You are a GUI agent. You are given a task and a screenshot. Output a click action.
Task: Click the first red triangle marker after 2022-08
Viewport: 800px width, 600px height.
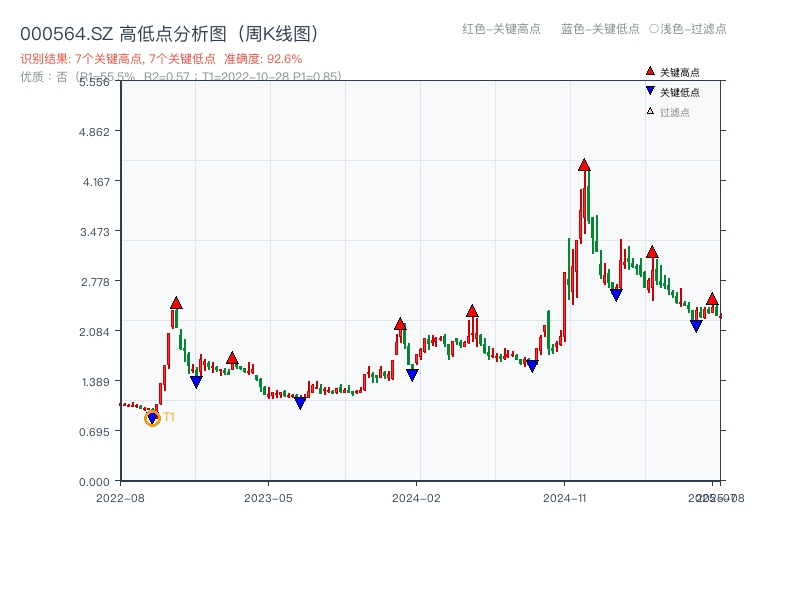point(177,300)
